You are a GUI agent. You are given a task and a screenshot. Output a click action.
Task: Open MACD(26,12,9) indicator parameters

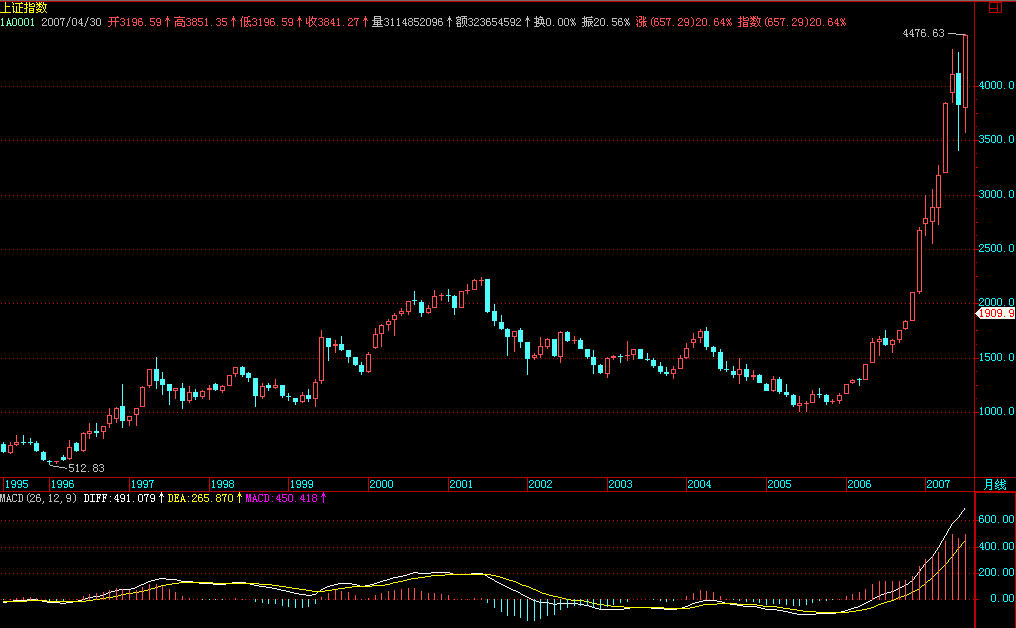(38, 497)
